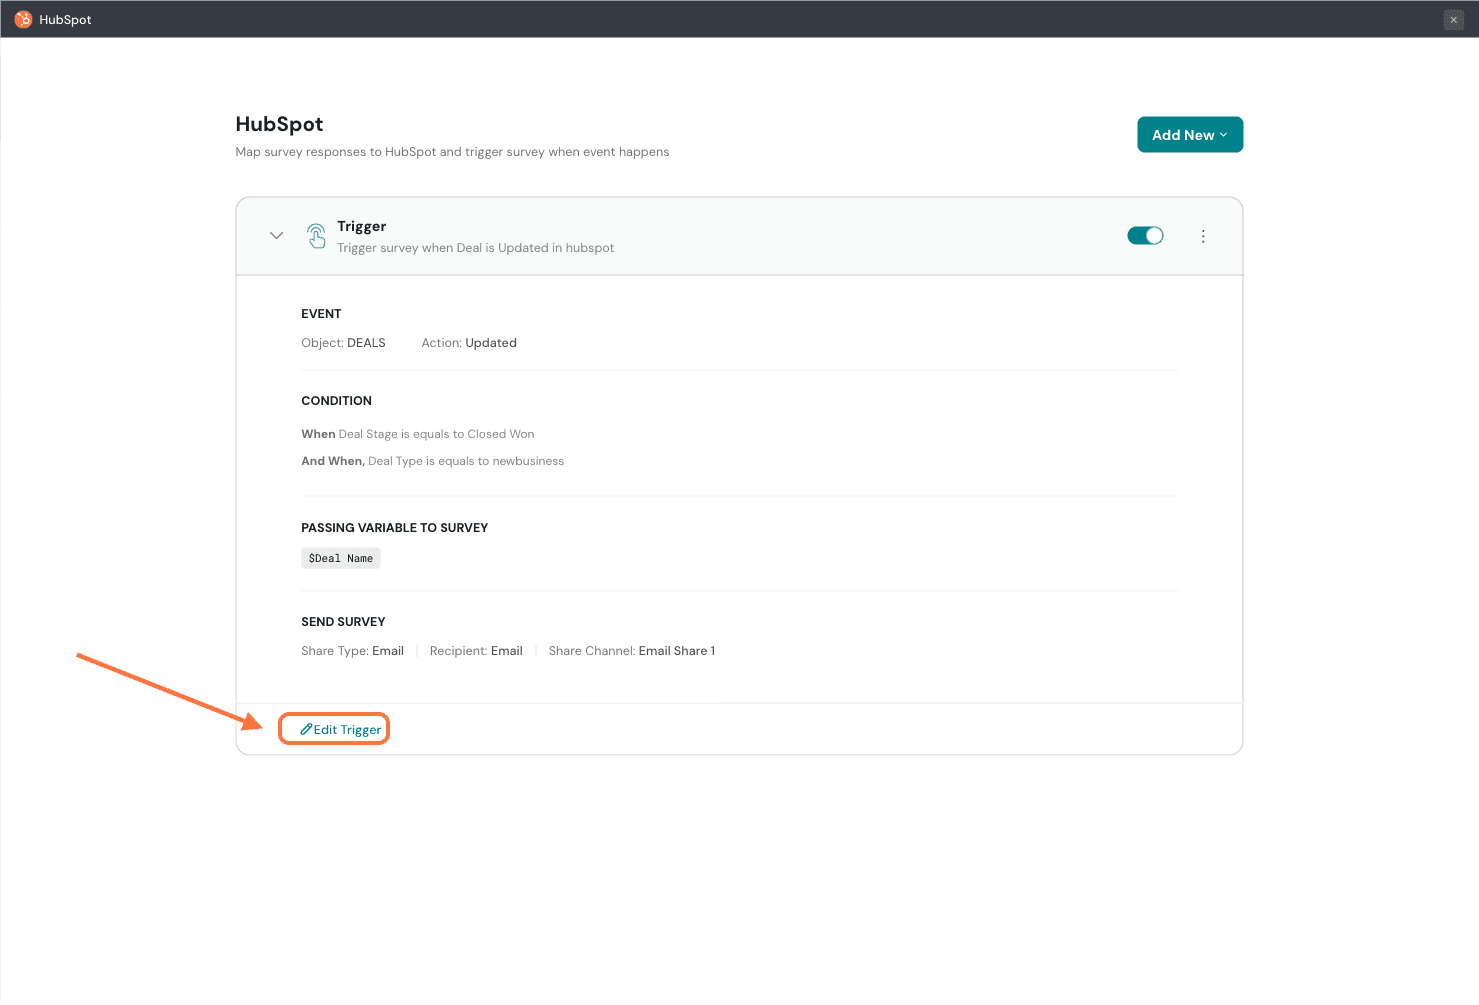Image resolution: width=1479 pixels, height=1005 pixels.
Task: Click the Object: DEALS event field
Action: [x=343, y=343]
